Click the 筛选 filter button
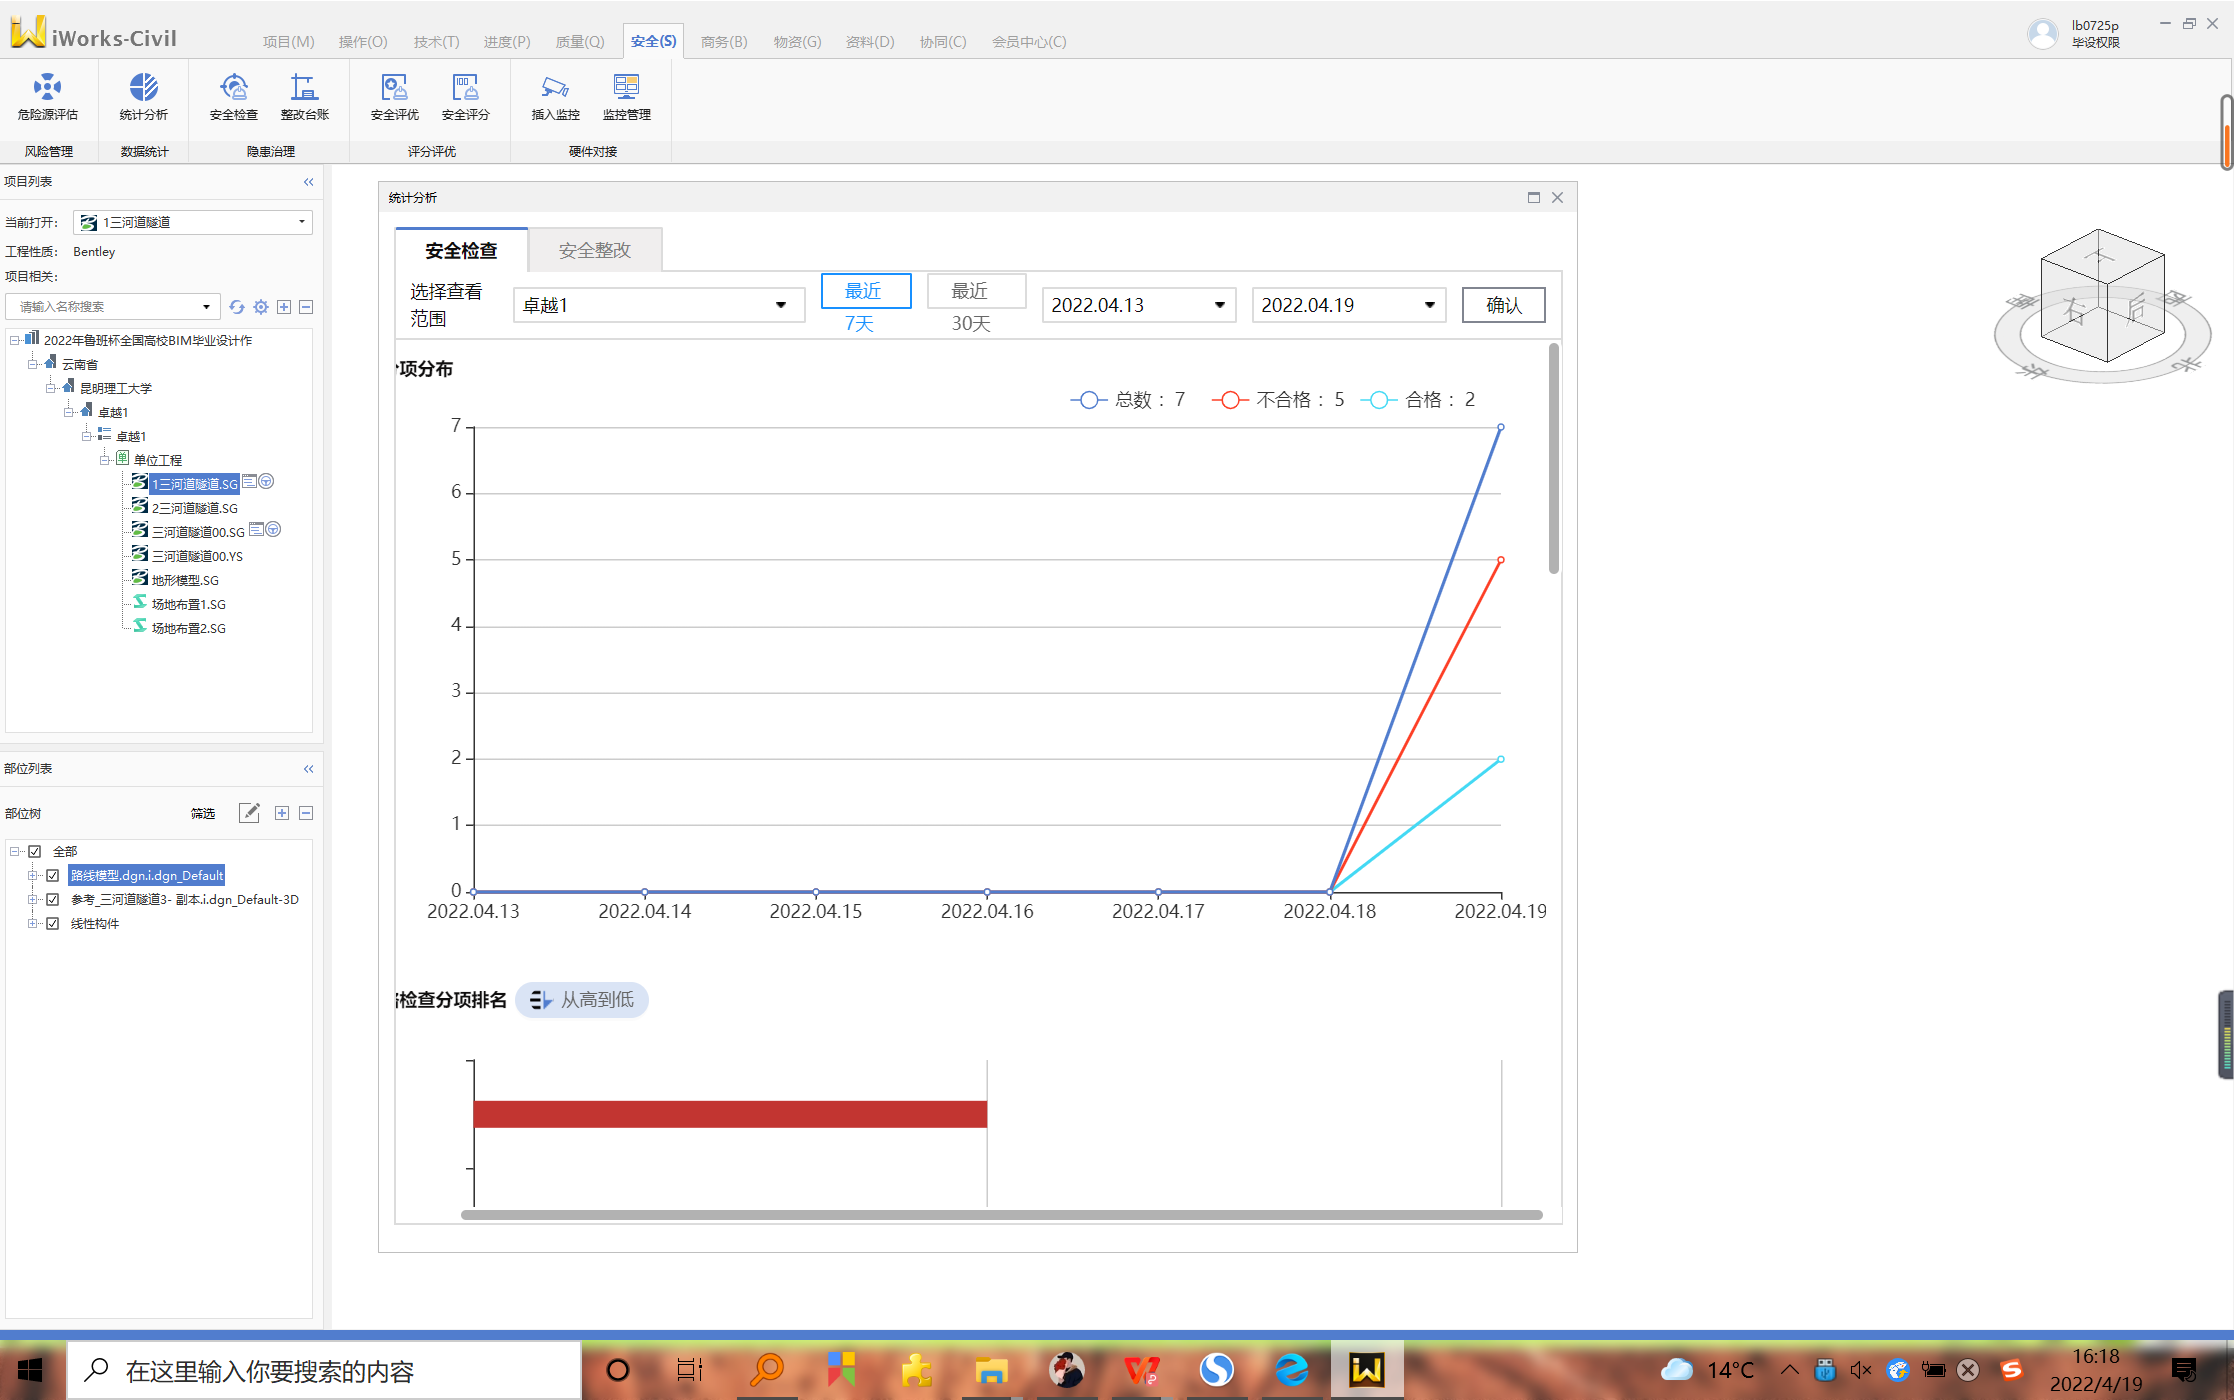 203,814
